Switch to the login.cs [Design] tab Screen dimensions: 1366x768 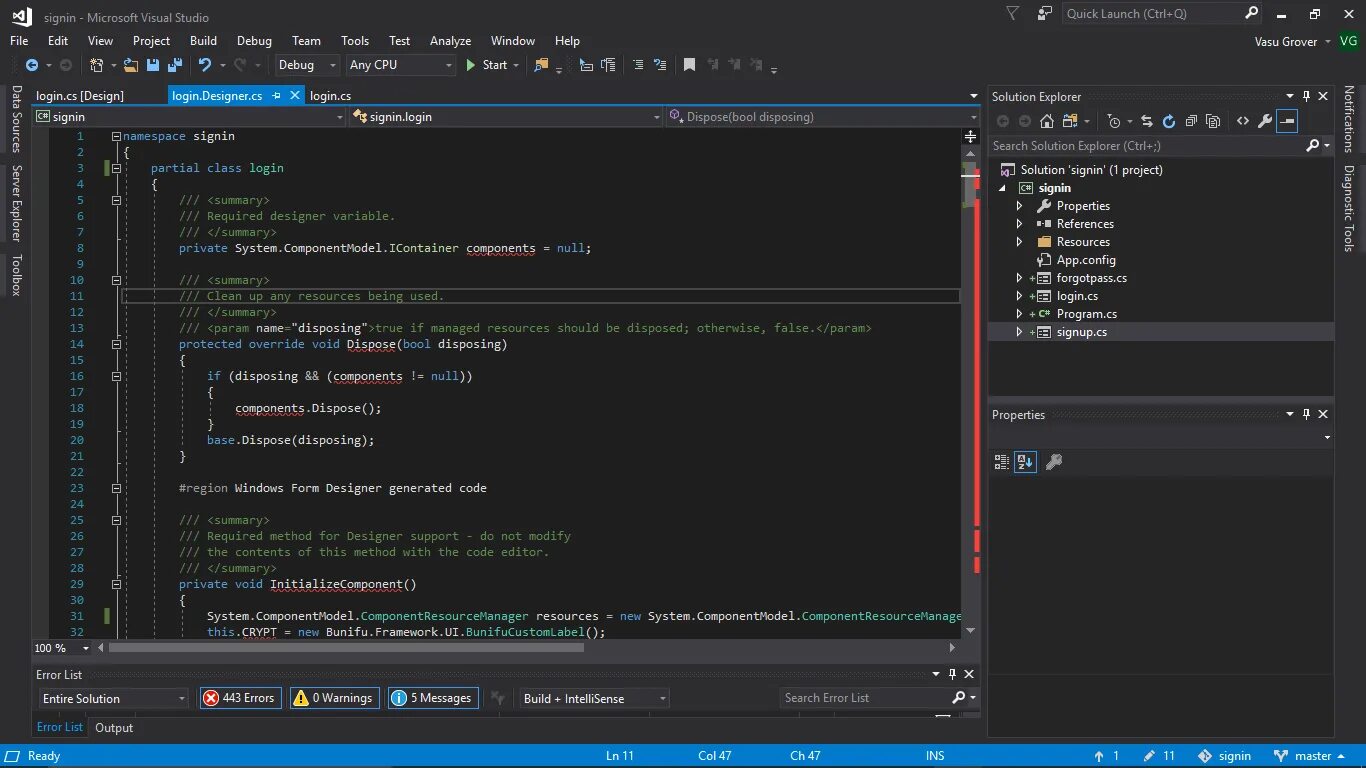click(x=80, y=96)
